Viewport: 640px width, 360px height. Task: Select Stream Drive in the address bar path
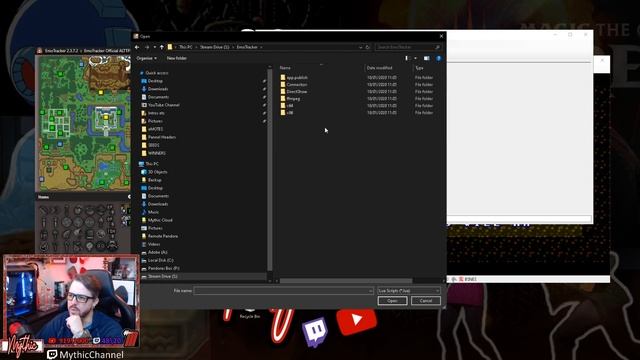tap(214, 47)
